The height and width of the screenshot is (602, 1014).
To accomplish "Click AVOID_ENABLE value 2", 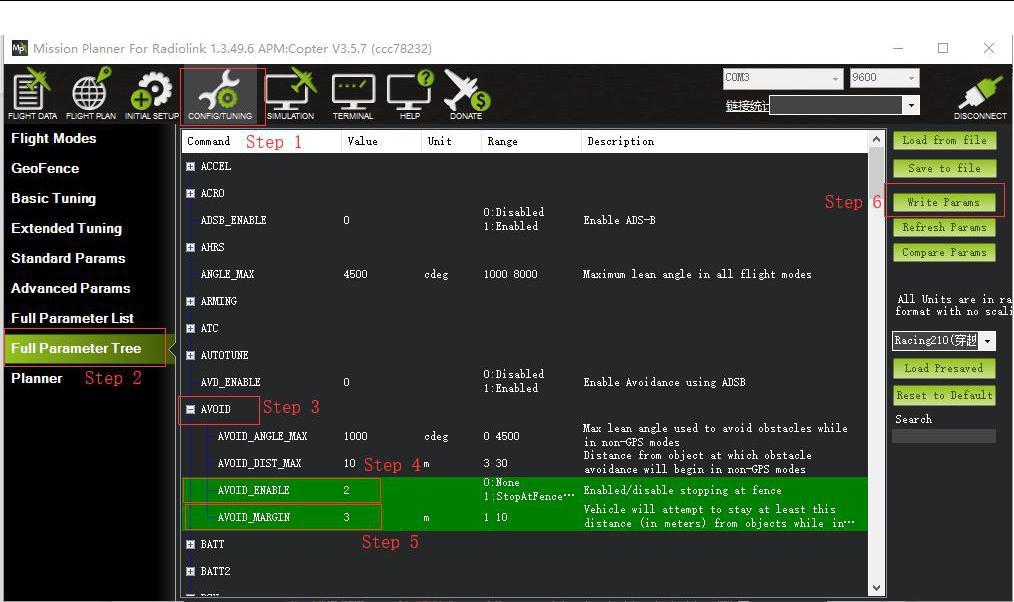I will [x=347, y=490].
